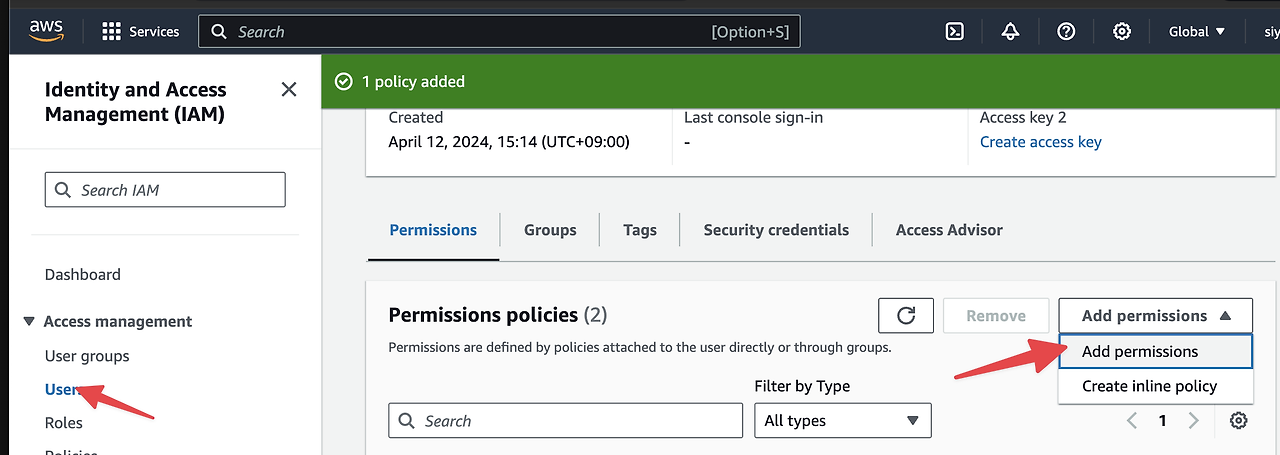The image size is (1280, 455).
Task: Open table preferences gear icon
Action: tap(1238, 421)
